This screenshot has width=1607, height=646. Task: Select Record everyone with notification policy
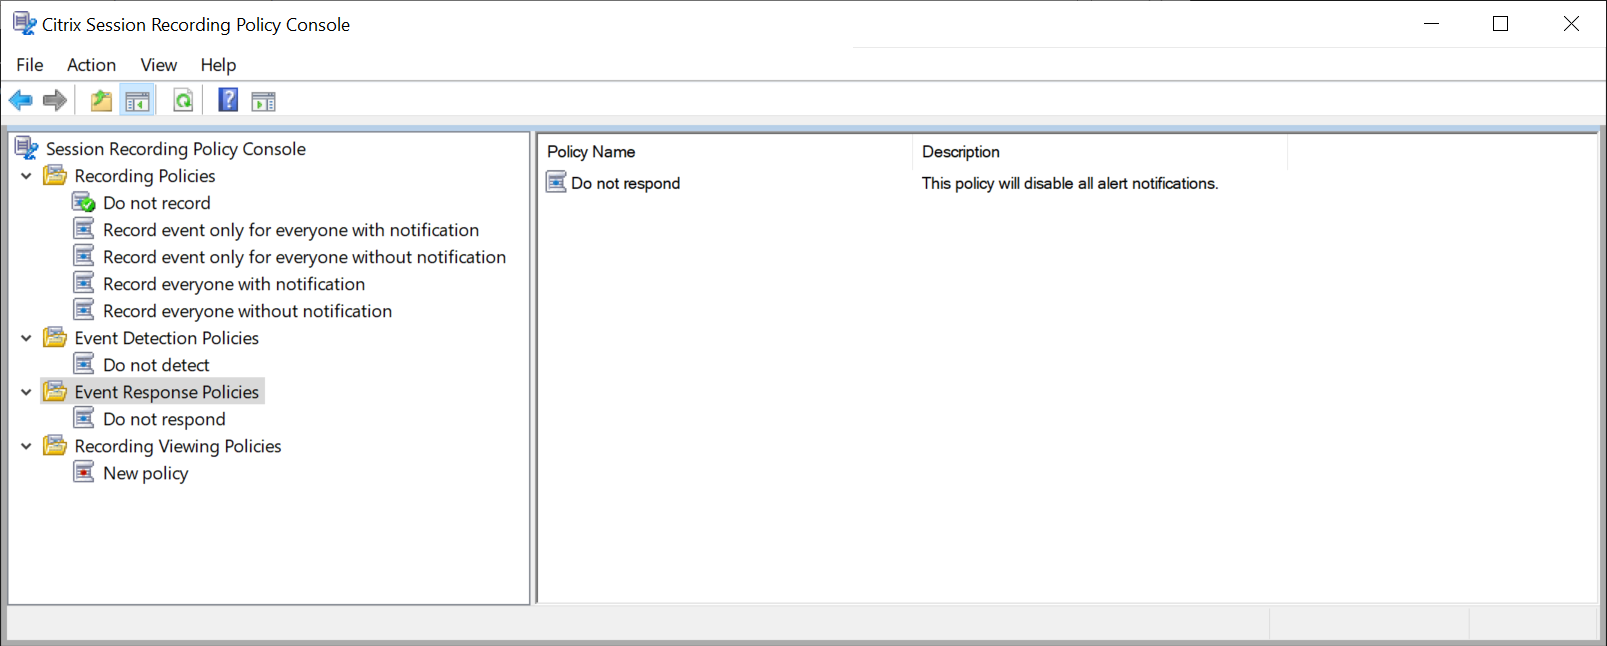(x=234, y=284)
